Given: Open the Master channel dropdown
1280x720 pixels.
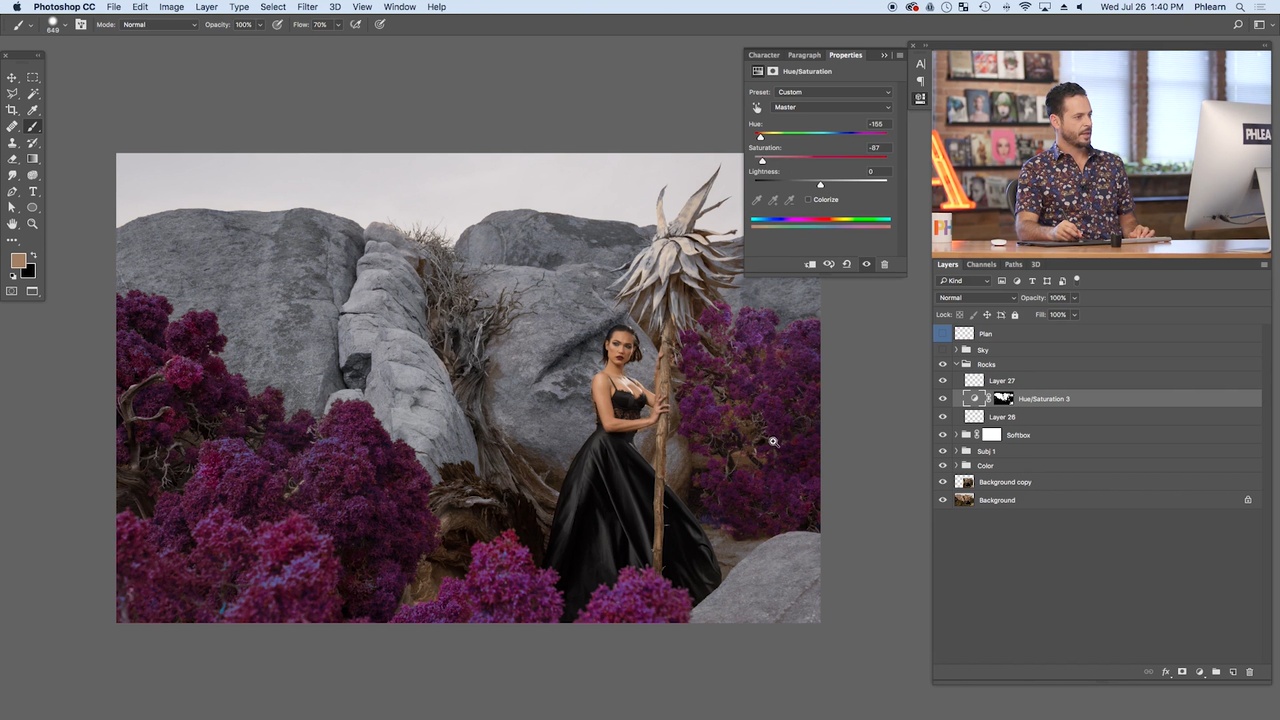Looking at the screenshot, I should (x=831, y=108).
